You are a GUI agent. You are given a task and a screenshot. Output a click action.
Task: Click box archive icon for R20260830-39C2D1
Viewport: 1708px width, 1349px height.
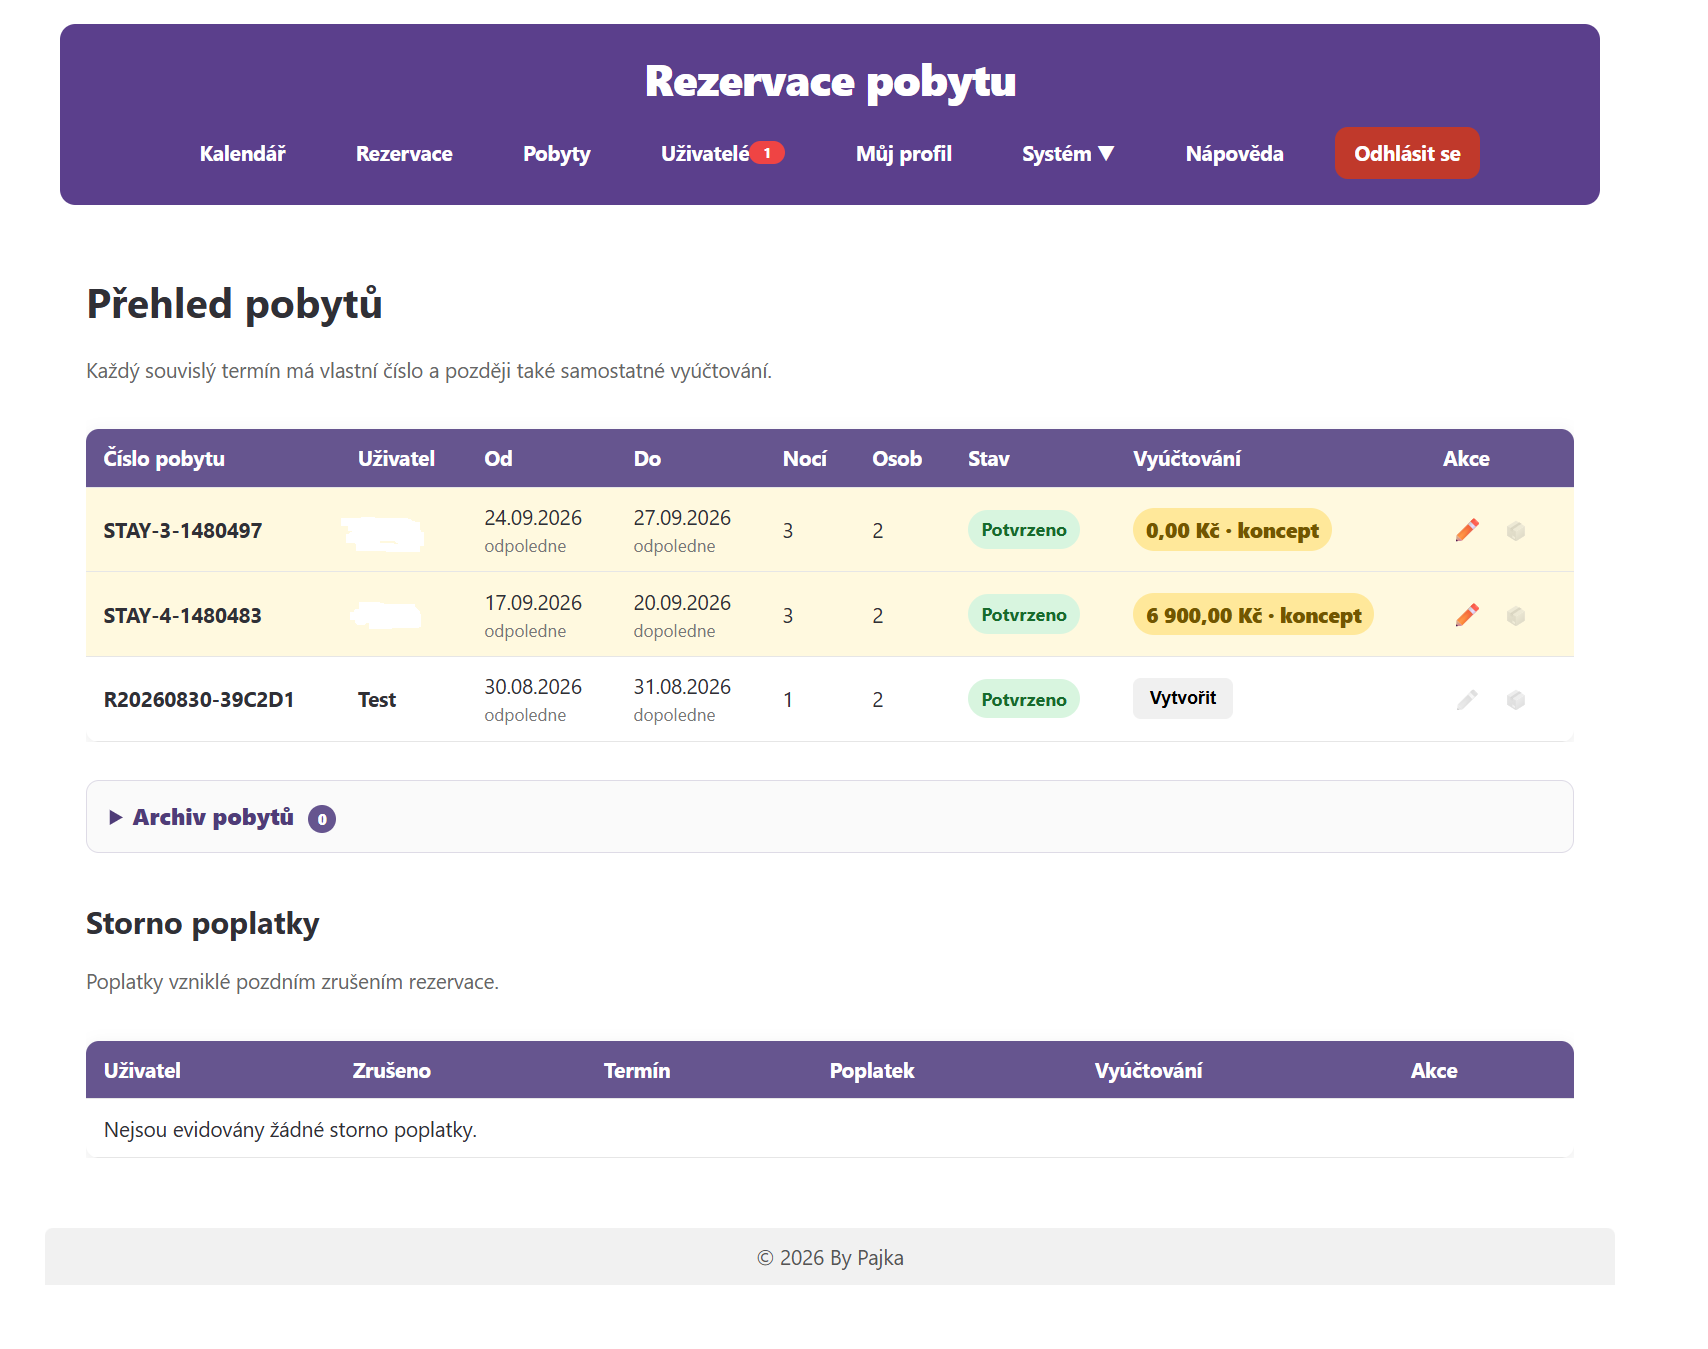point(1516,700)
